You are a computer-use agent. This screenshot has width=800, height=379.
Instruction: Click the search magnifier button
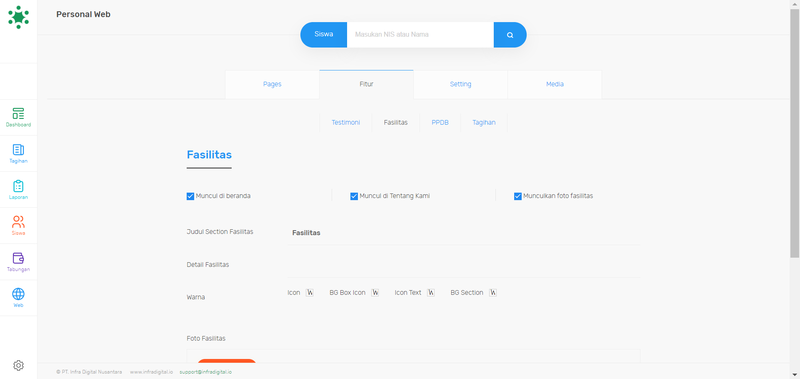point(510,35)
